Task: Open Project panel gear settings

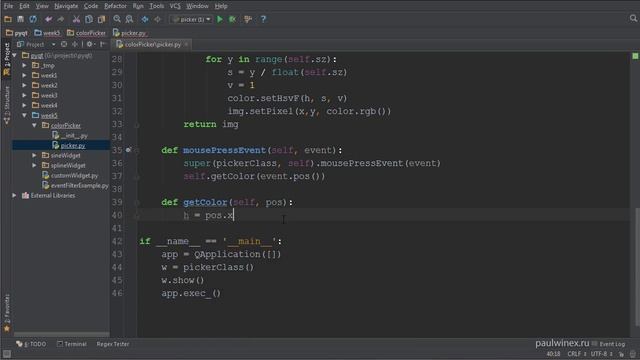Action: tap(90, 44)
